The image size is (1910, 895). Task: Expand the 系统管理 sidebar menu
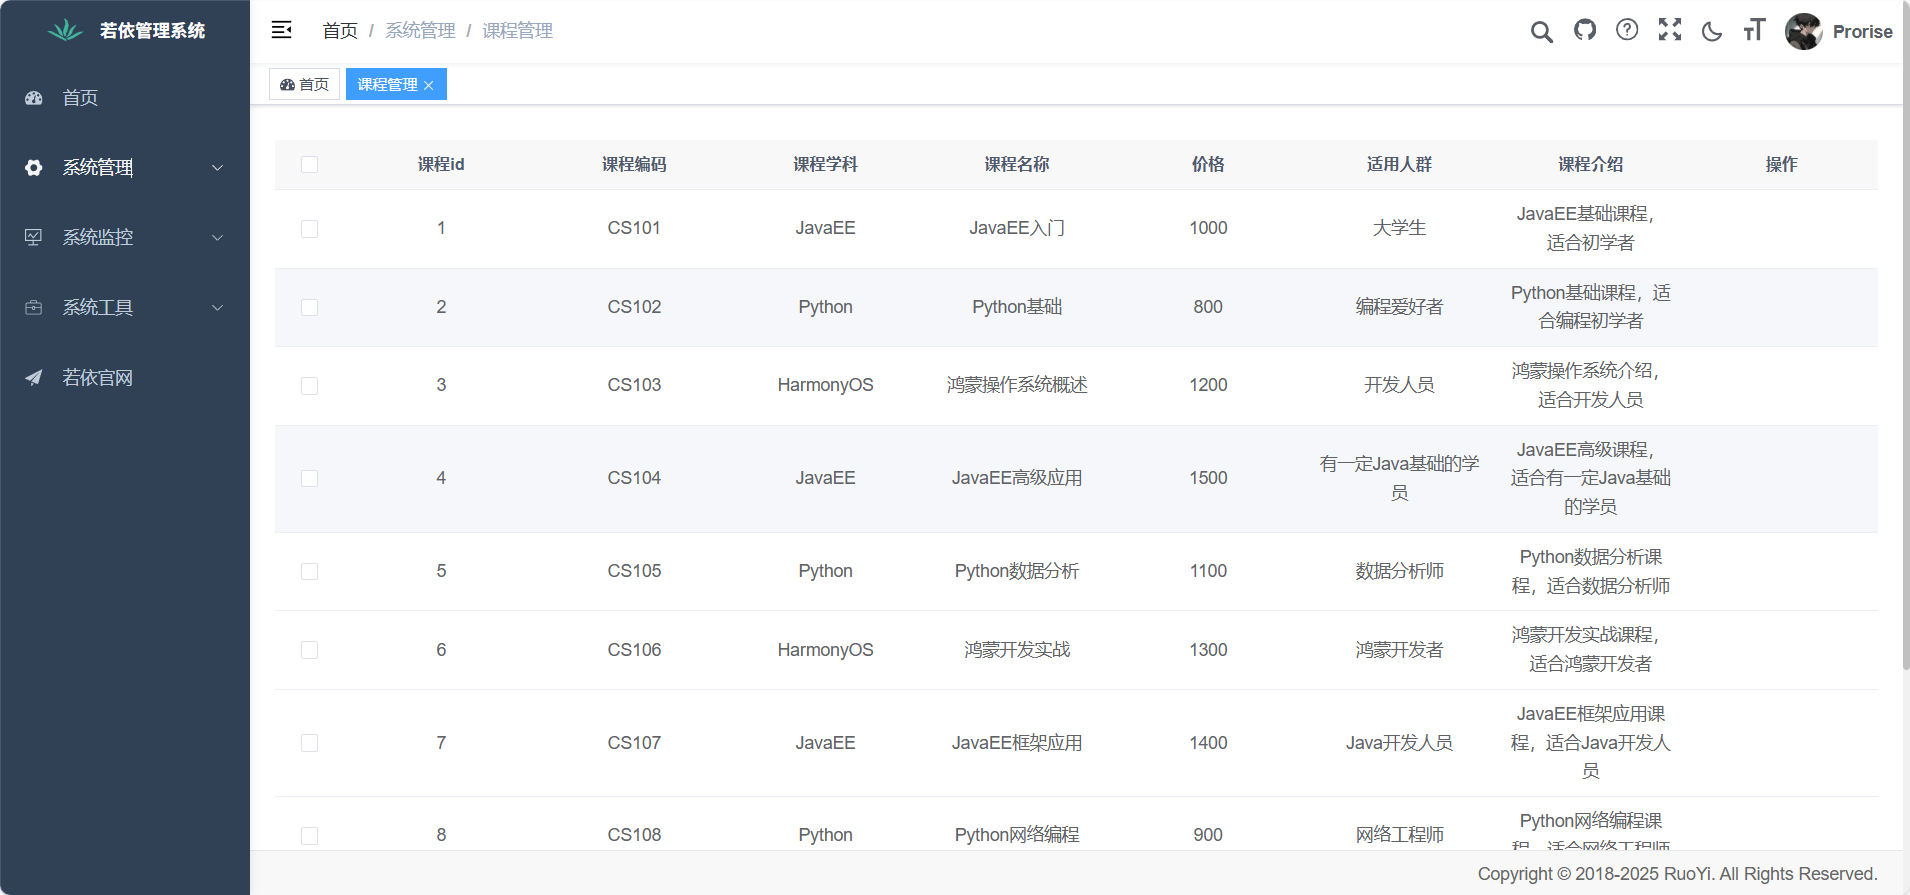tap(124, 168)
